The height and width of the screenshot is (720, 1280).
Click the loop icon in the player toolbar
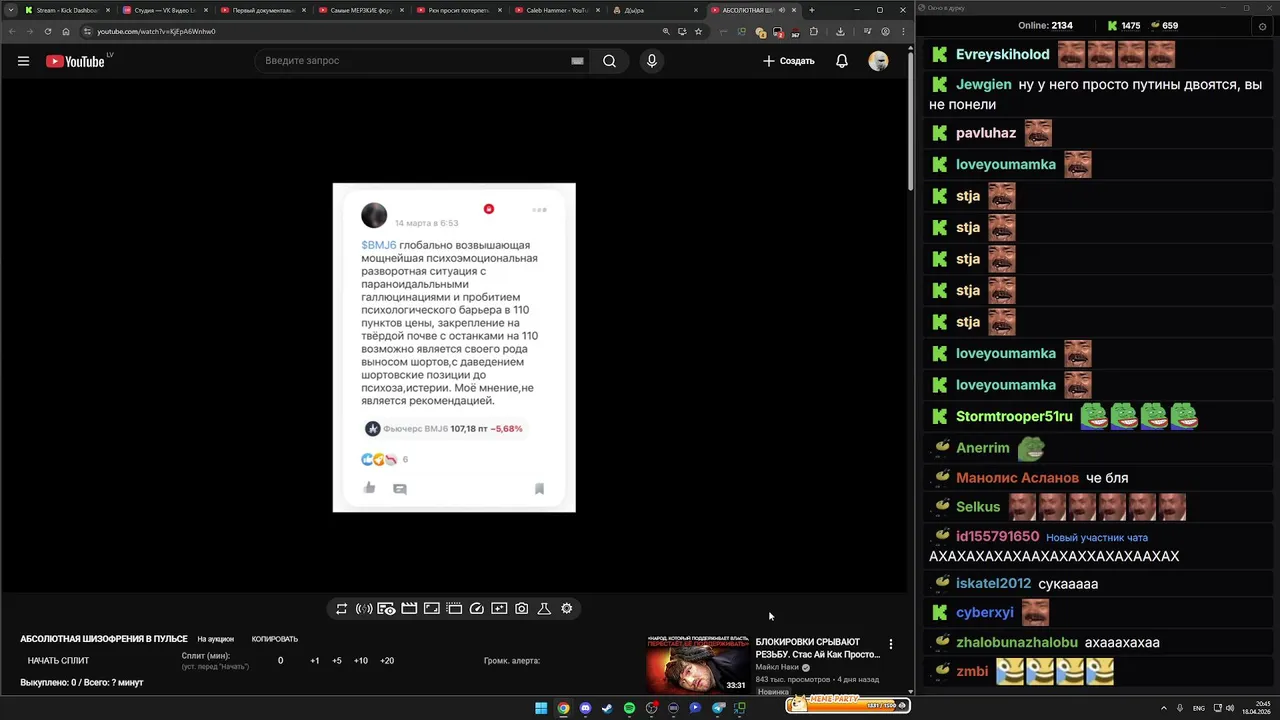coord(342,608)
